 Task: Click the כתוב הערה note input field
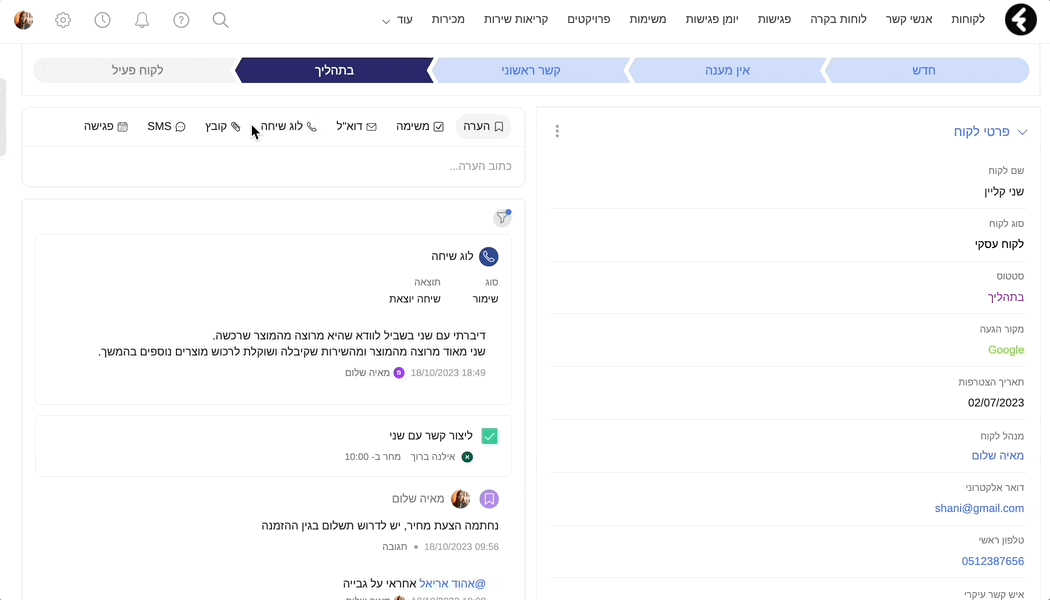pyautogui.click(x=273, y=166)
